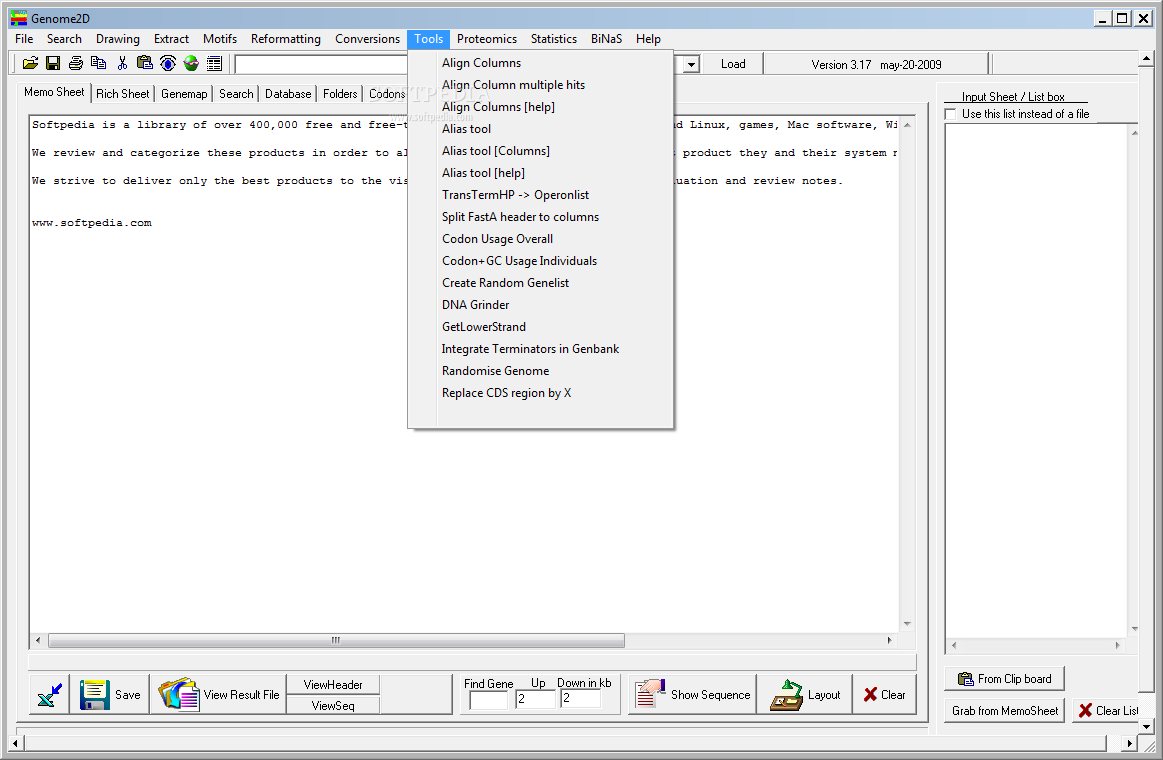Choose Create Random Genelist
This screenshot has height=760, width=1163.
[x=541, y=283]
